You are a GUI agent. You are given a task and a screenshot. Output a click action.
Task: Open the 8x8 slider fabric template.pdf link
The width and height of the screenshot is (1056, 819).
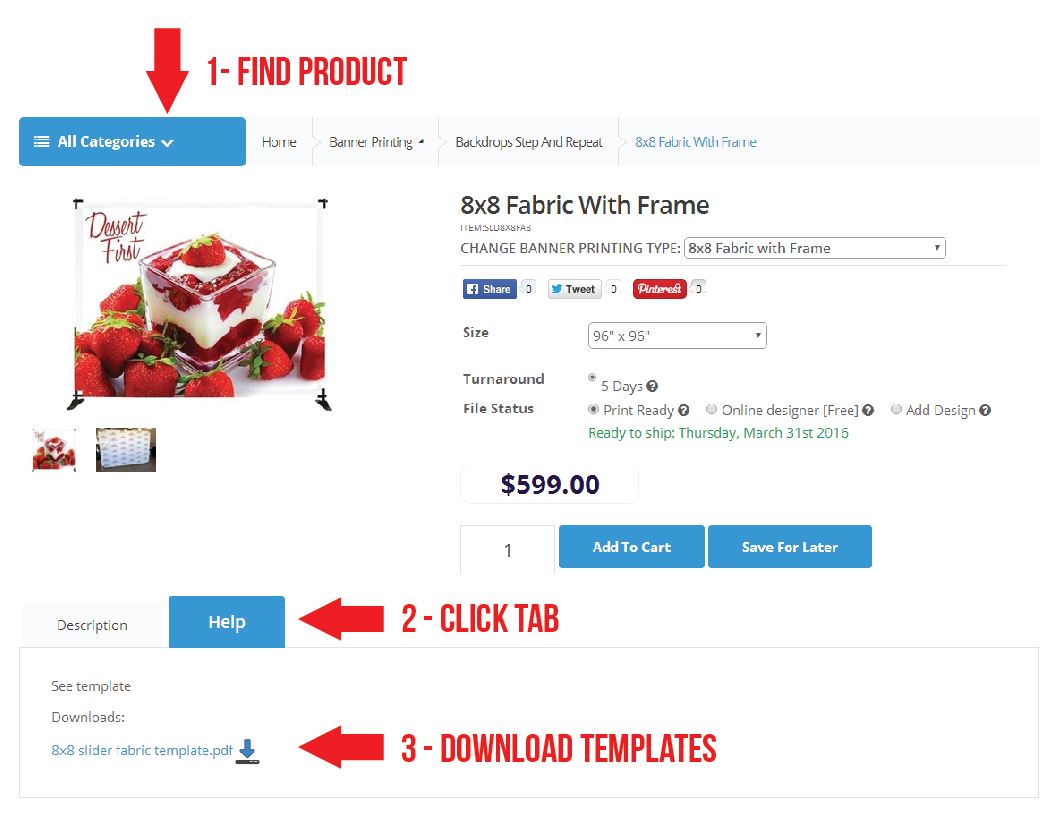tap(142, 750)
